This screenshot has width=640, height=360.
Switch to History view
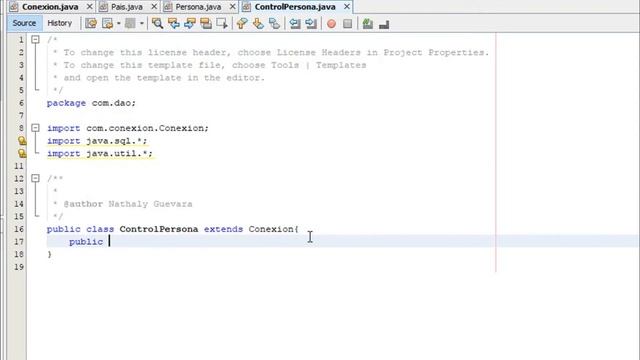60,23
